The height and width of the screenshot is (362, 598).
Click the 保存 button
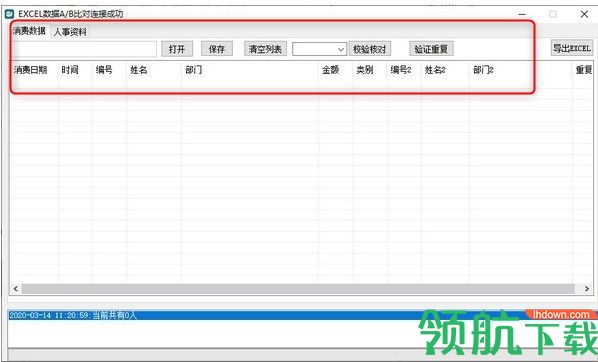click(x=217, y=49)
